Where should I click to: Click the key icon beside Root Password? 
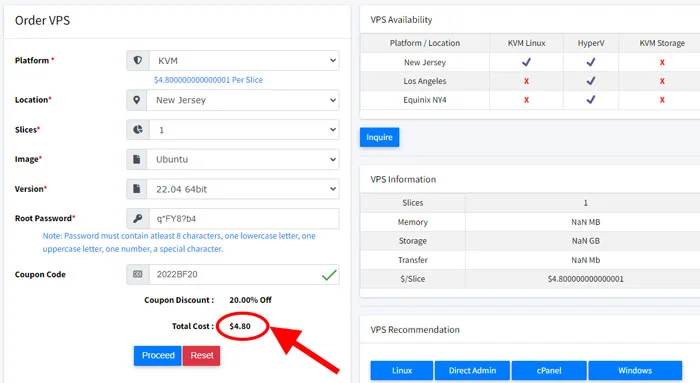coord(138,219)
